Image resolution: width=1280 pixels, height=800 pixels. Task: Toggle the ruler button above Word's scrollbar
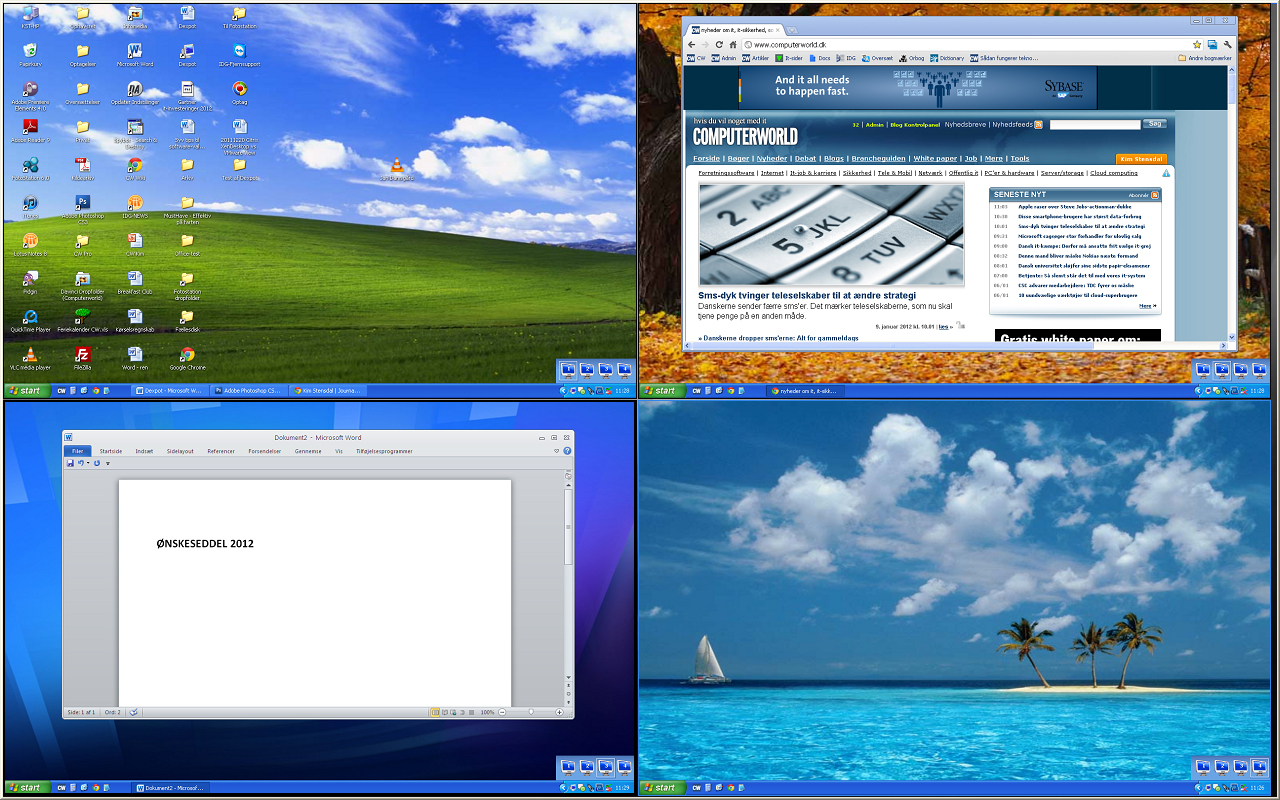[x=568, y=477]
